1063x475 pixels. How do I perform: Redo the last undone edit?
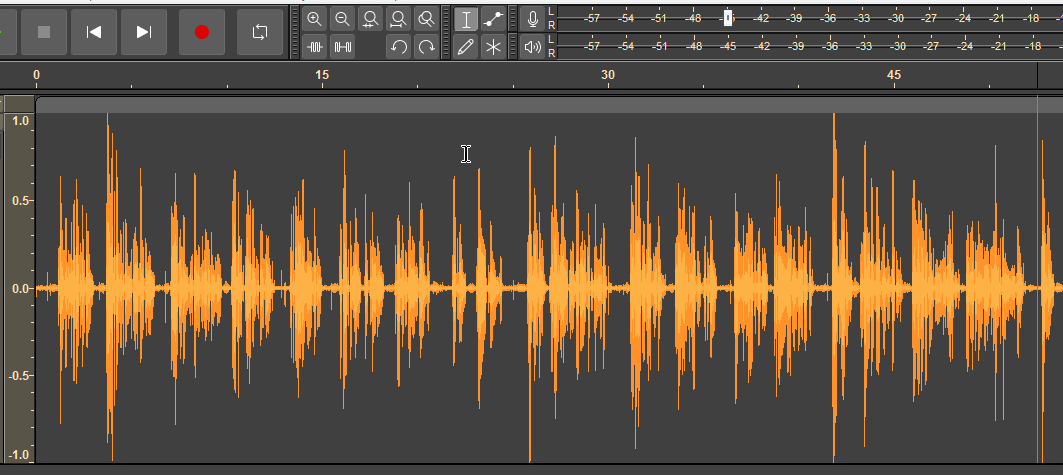pyautogui.click(x=426, y=47)
